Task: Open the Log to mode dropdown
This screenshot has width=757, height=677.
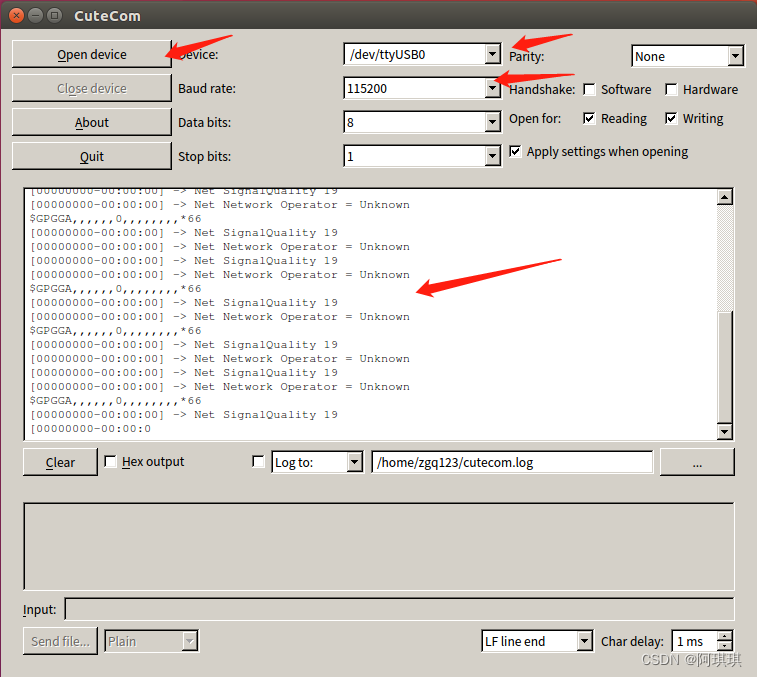Action: coord(355,462)
